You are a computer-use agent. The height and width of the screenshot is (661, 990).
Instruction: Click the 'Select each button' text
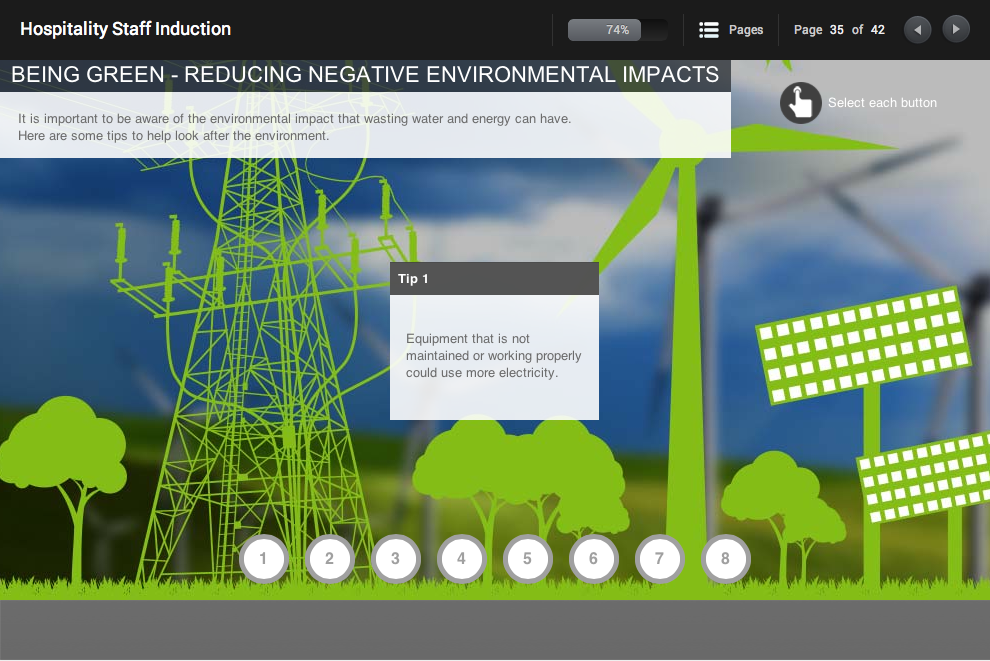coord(882,103)
